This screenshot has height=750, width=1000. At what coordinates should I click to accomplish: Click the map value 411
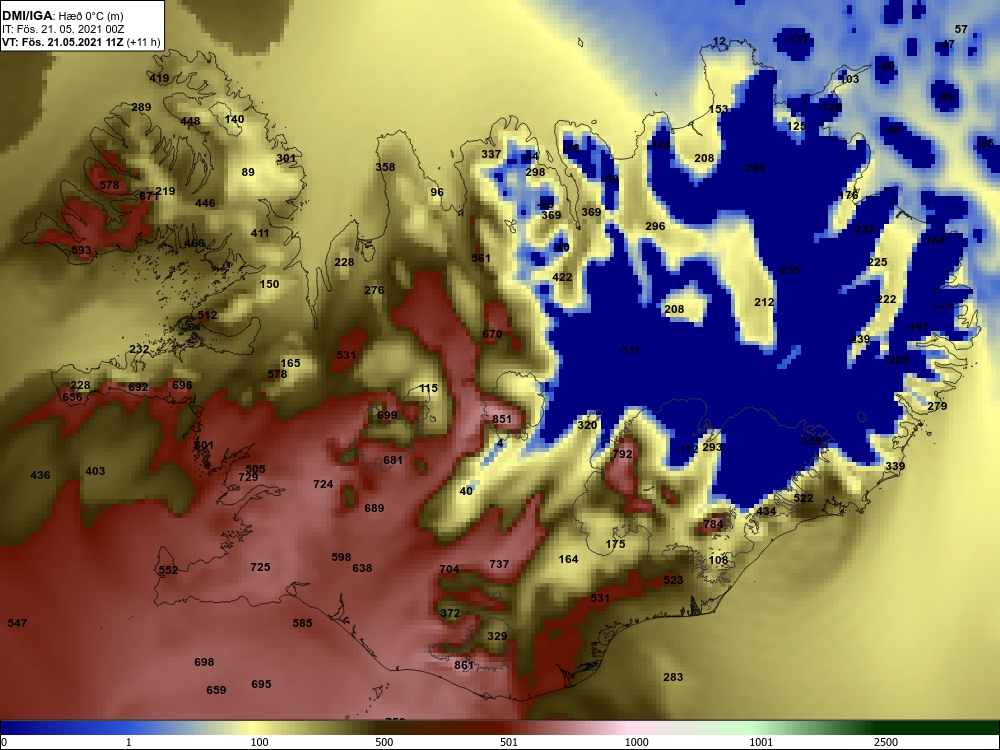pos(260,233)
